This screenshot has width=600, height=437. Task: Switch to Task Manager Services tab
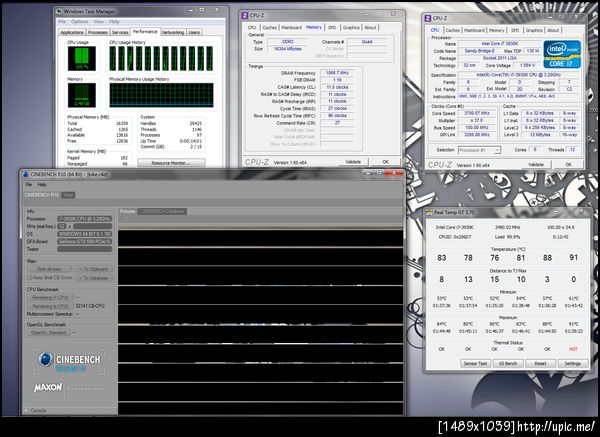coord(120,33)
